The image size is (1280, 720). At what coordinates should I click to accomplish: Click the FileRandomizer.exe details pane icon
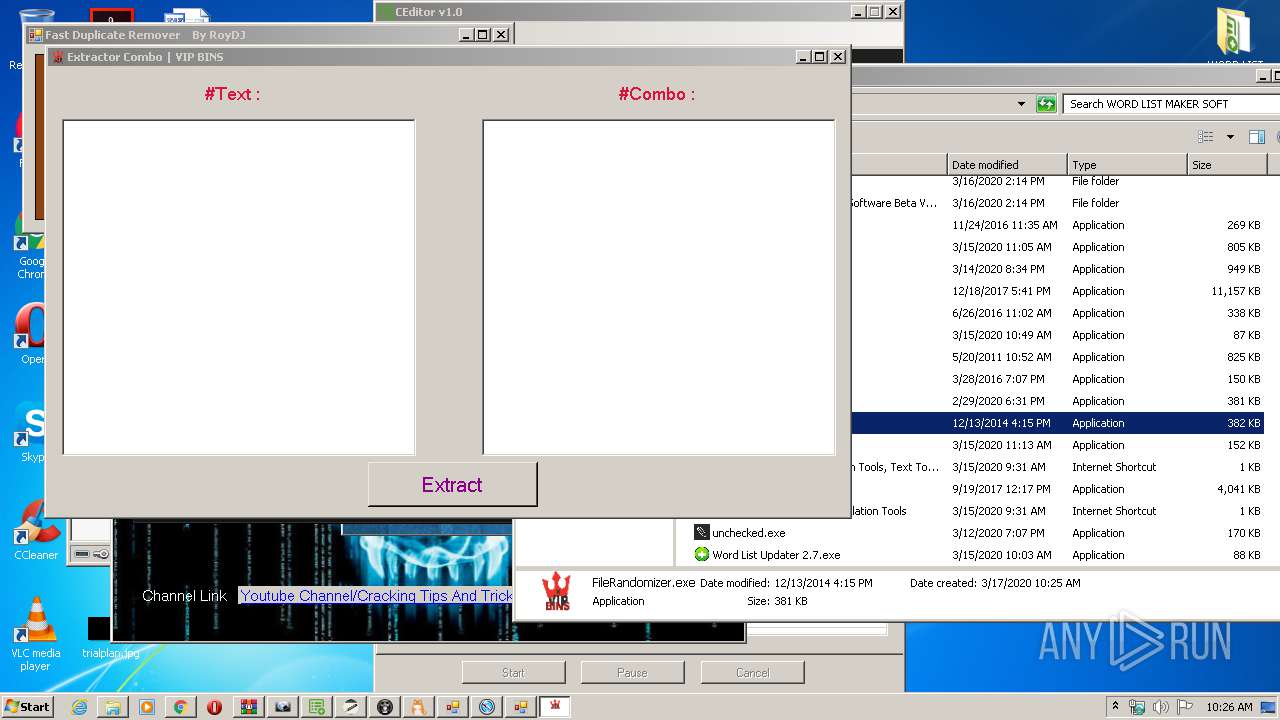(557, 591)
